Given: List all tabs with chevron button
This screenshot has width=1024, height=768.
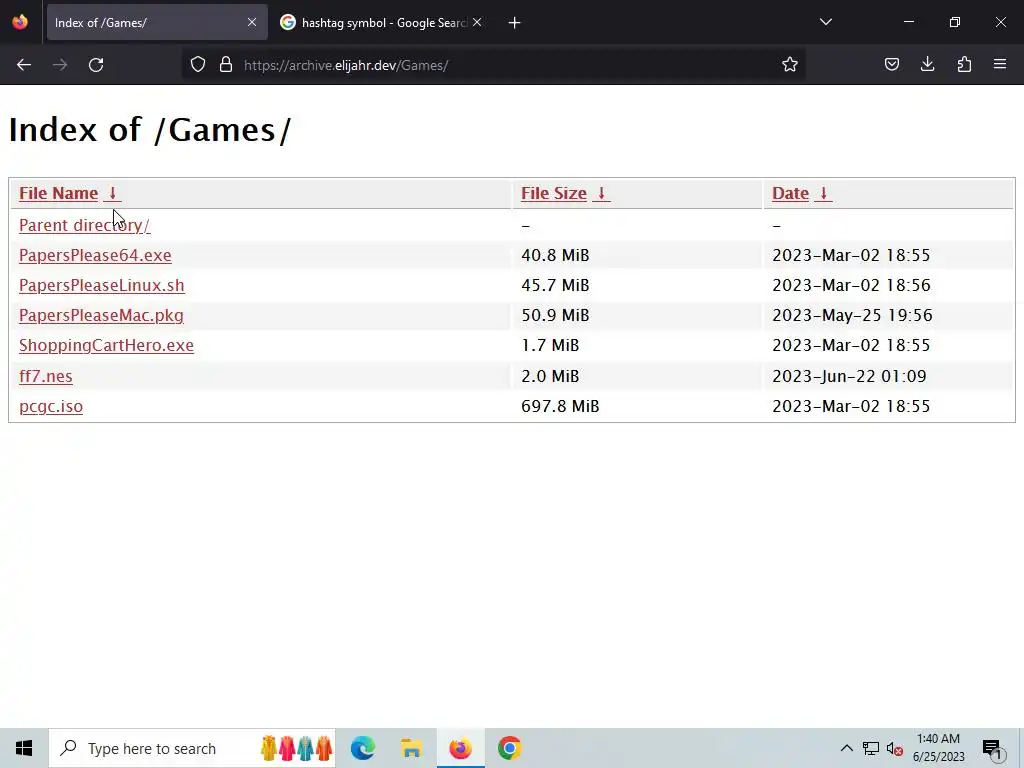Looking at the screenshot, I should tap(825, 22).
